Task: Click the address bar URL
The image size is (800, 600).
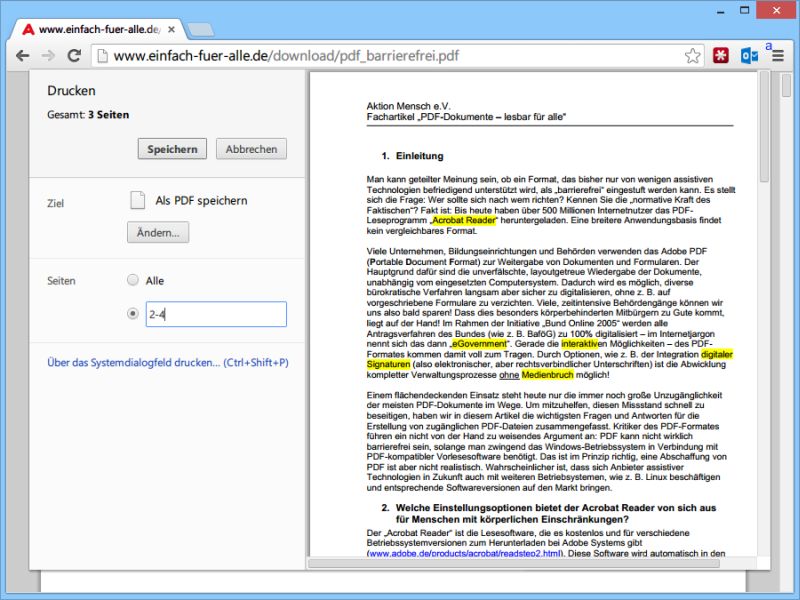Action: coord(286,56)
